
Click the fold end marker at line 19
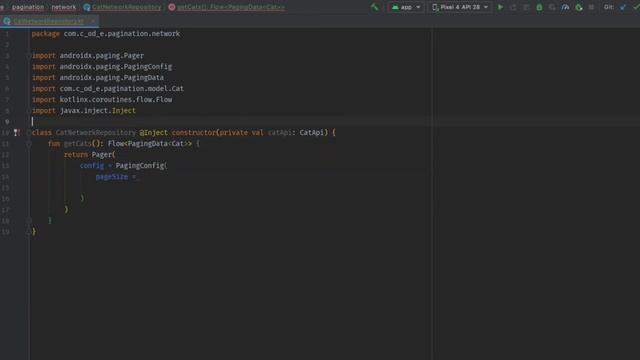29,231
